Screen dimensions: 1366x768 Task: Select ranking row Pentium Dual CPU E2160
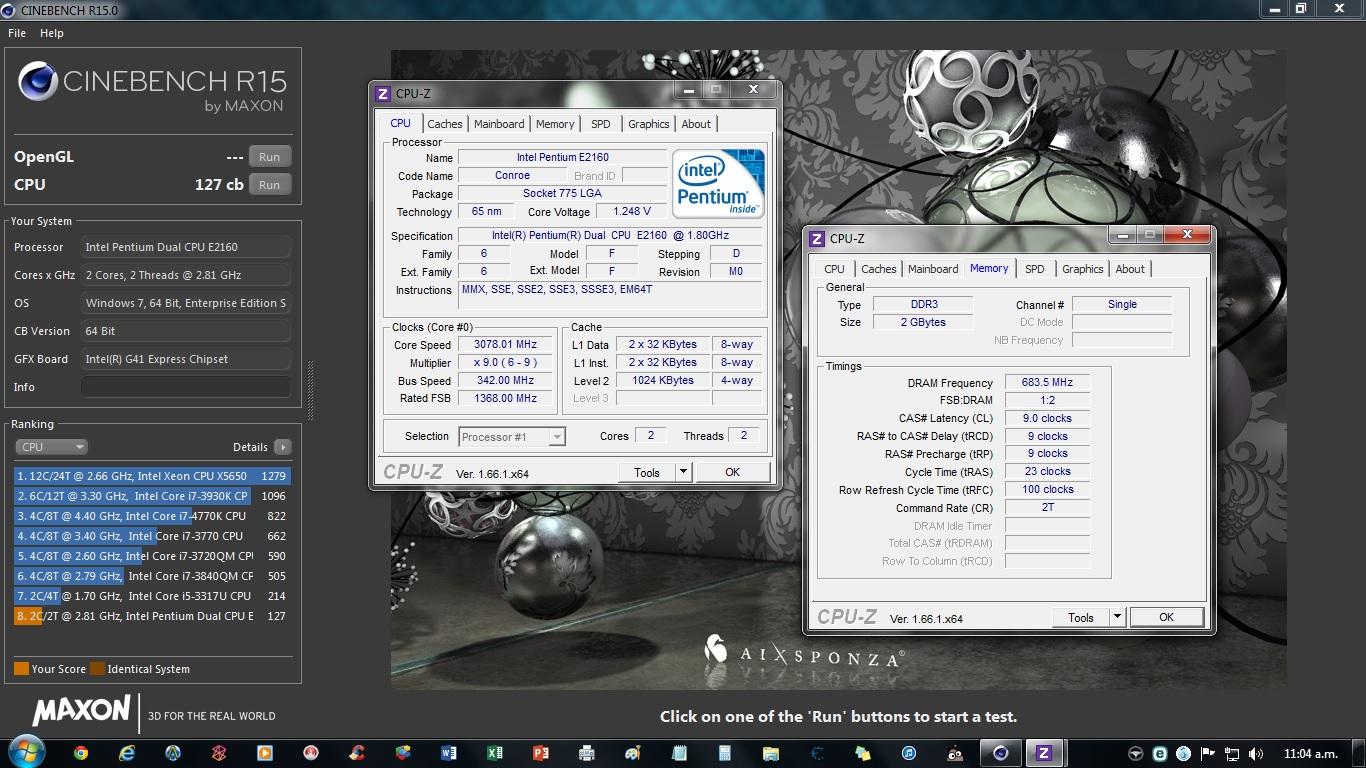pos(152,616)
